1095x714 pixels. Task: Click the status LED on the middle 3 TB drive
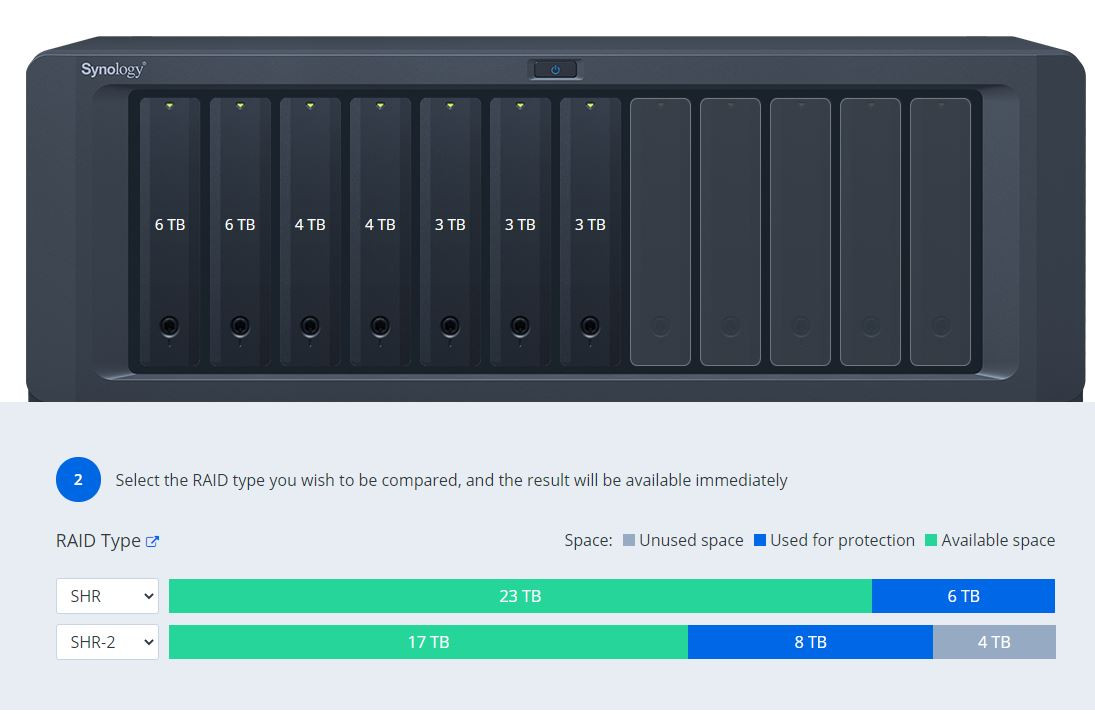pos(520,104)
